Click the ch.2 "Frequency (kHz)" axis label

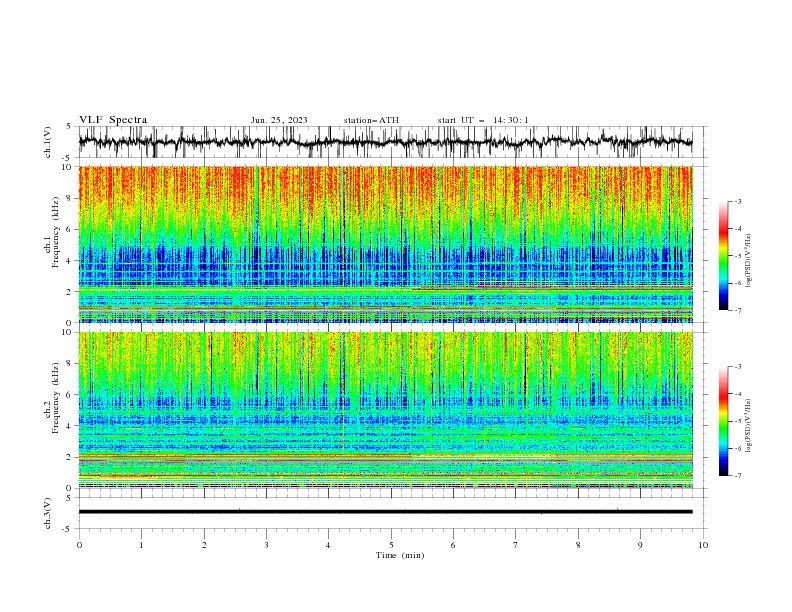[56, 398]
